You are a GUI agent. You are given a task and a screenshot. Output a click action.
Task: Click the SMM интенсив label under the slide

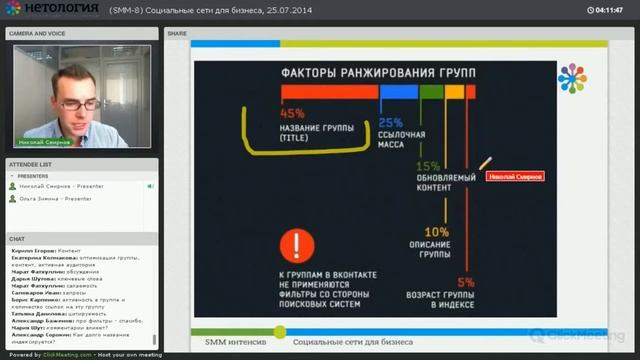point(236,342)
